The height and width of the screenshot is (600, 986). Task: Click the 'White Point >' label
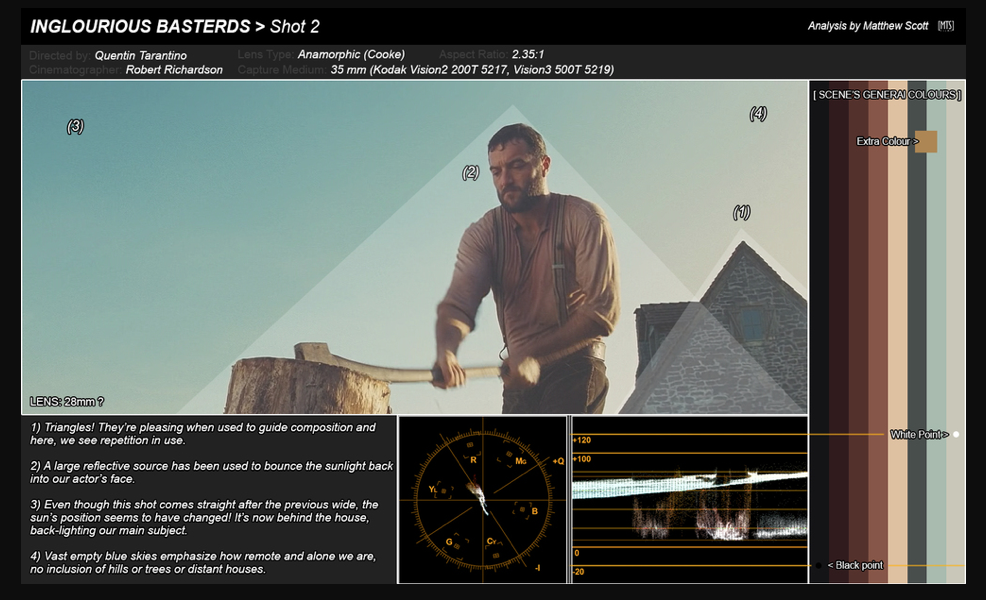(919, 435)
